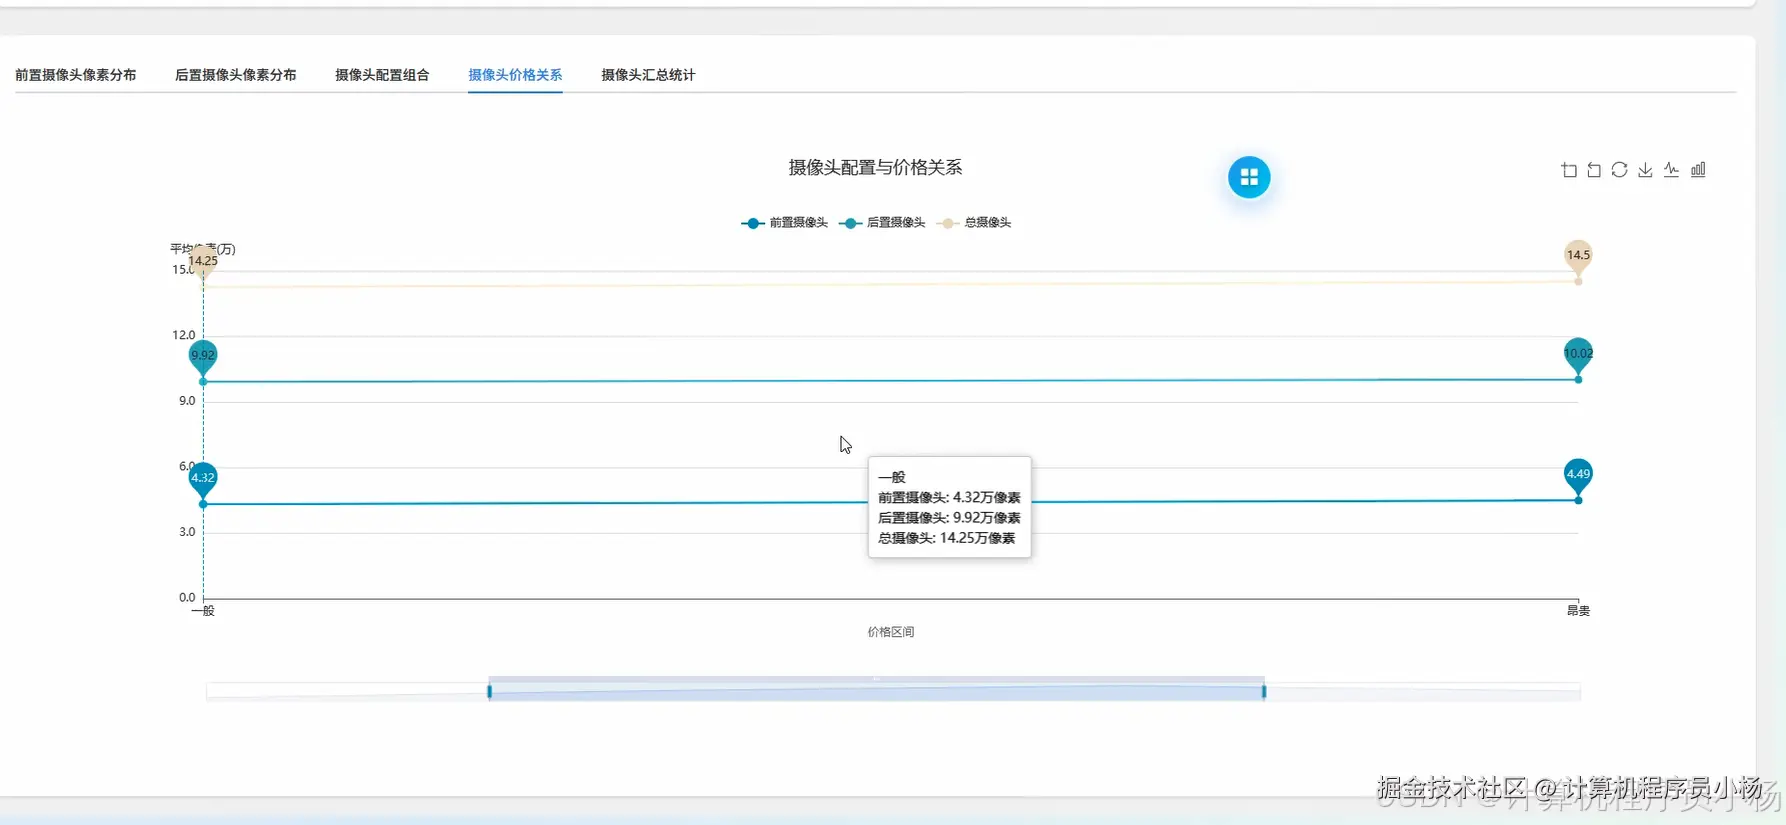Click the 价格区间 axis name
The height and width of the screenshot is (825, 1786).
(890, 632)
